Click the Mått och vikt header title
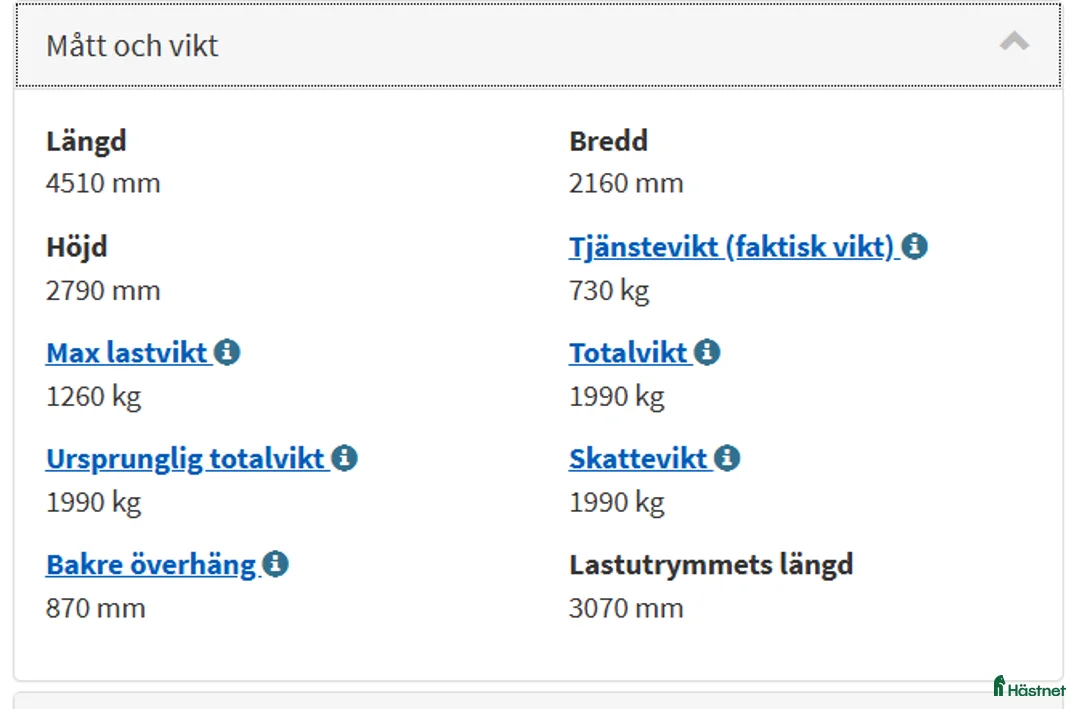 click(132, 46)
